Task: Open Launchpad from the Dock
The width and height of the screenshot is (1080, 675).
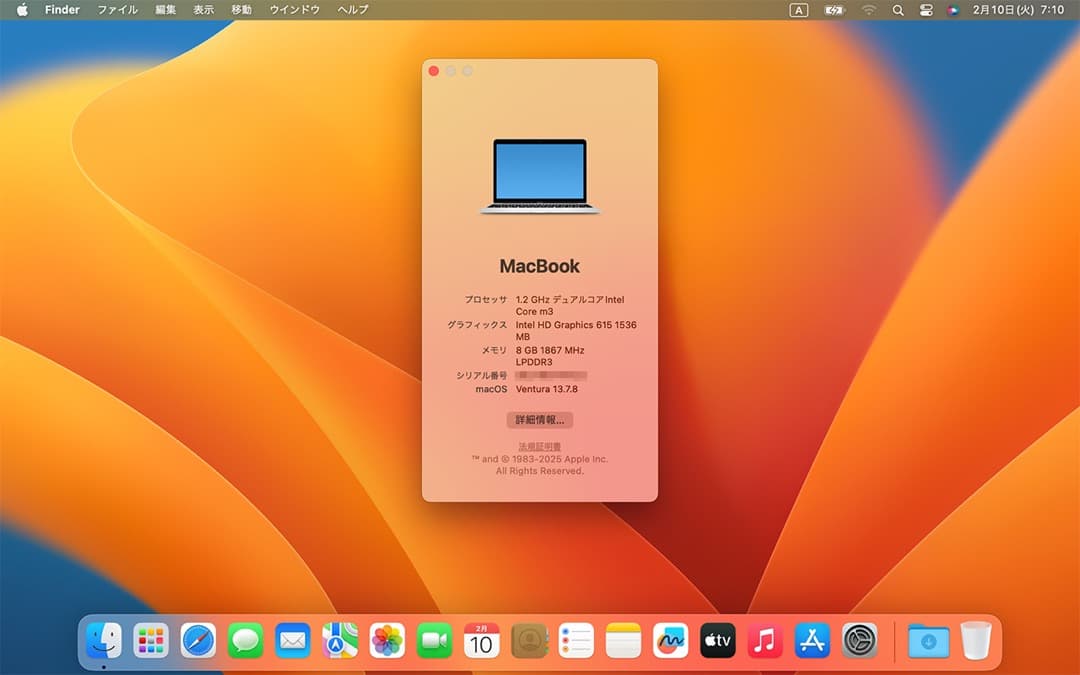Action: click(150, 640)
